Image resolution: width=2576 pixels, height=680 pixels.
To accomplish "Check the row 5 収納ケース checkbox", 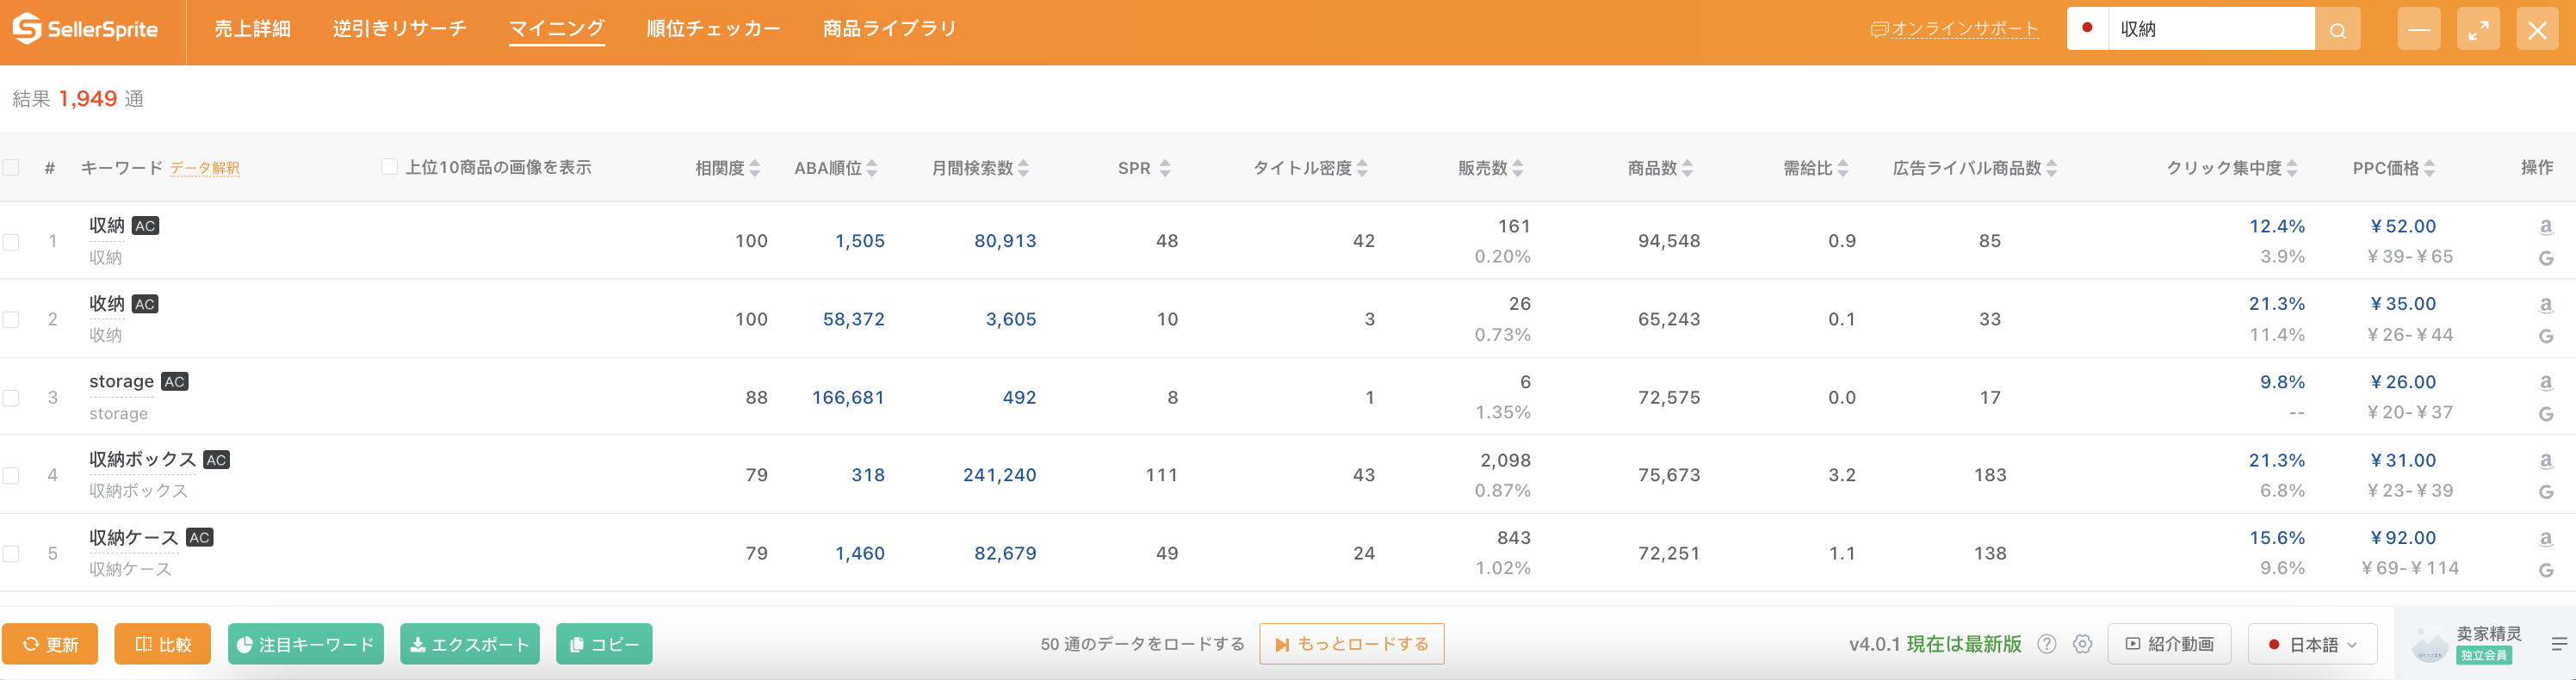I will [11, 553].
